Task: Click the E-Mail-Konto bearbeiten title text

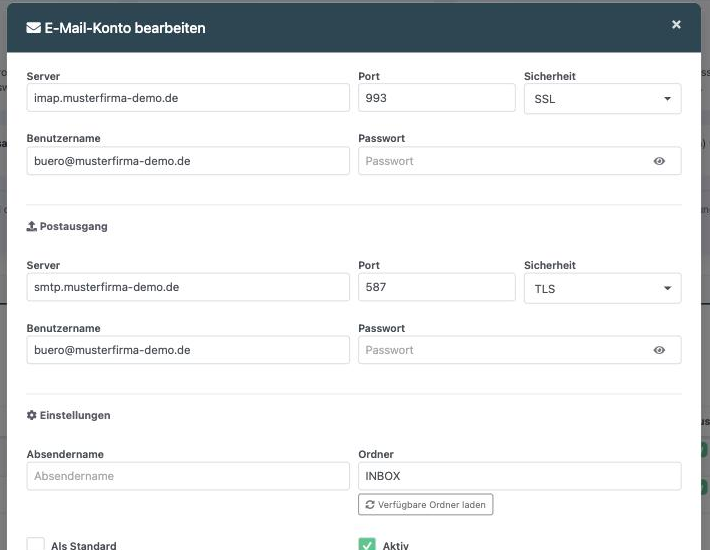Action: [125, 28]
